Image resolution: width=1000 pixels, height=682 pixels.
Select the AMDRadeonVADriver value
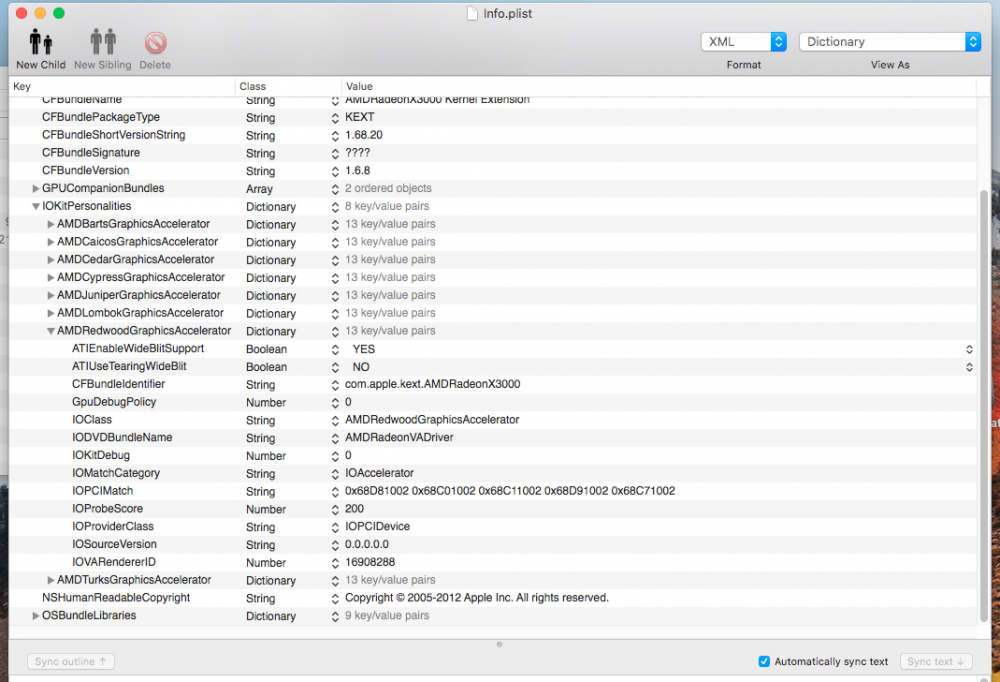coord(399,438)
